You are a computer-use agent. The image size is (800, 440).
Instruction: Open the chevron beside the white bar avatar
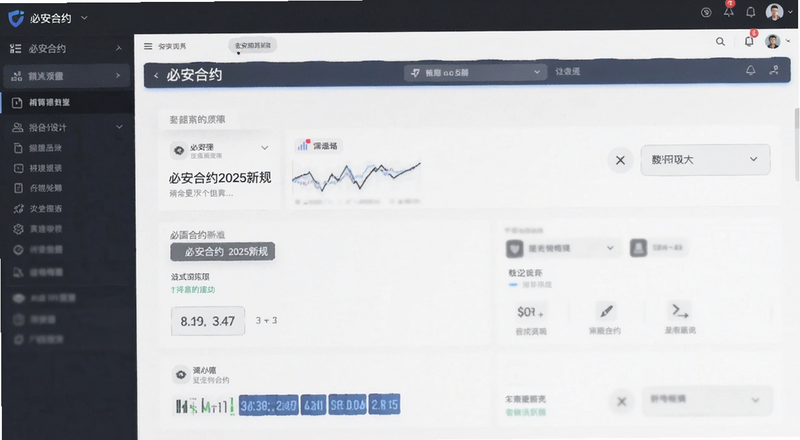(x=788, y=41)
